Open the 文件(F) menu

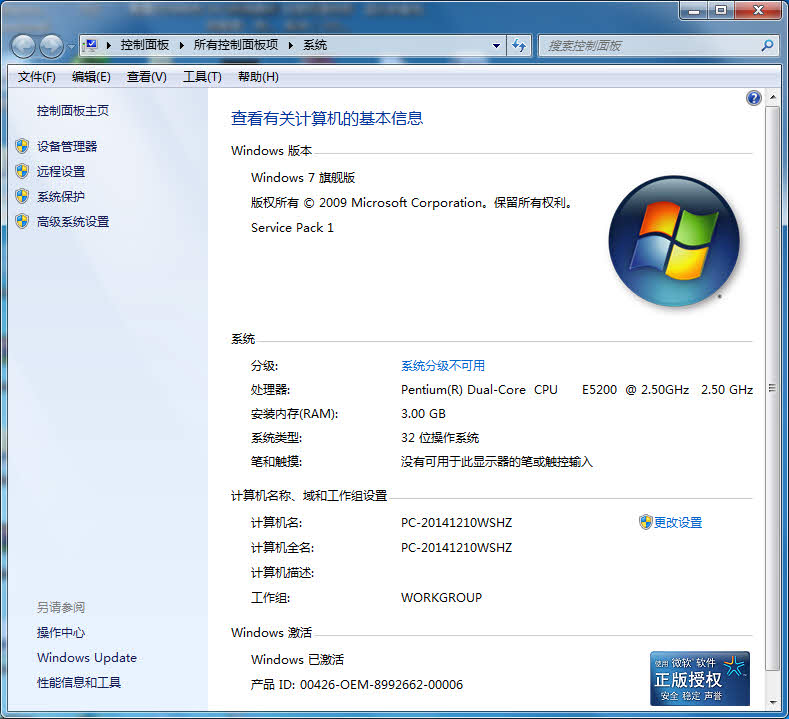pyautogui.click(x=36, y=77)
